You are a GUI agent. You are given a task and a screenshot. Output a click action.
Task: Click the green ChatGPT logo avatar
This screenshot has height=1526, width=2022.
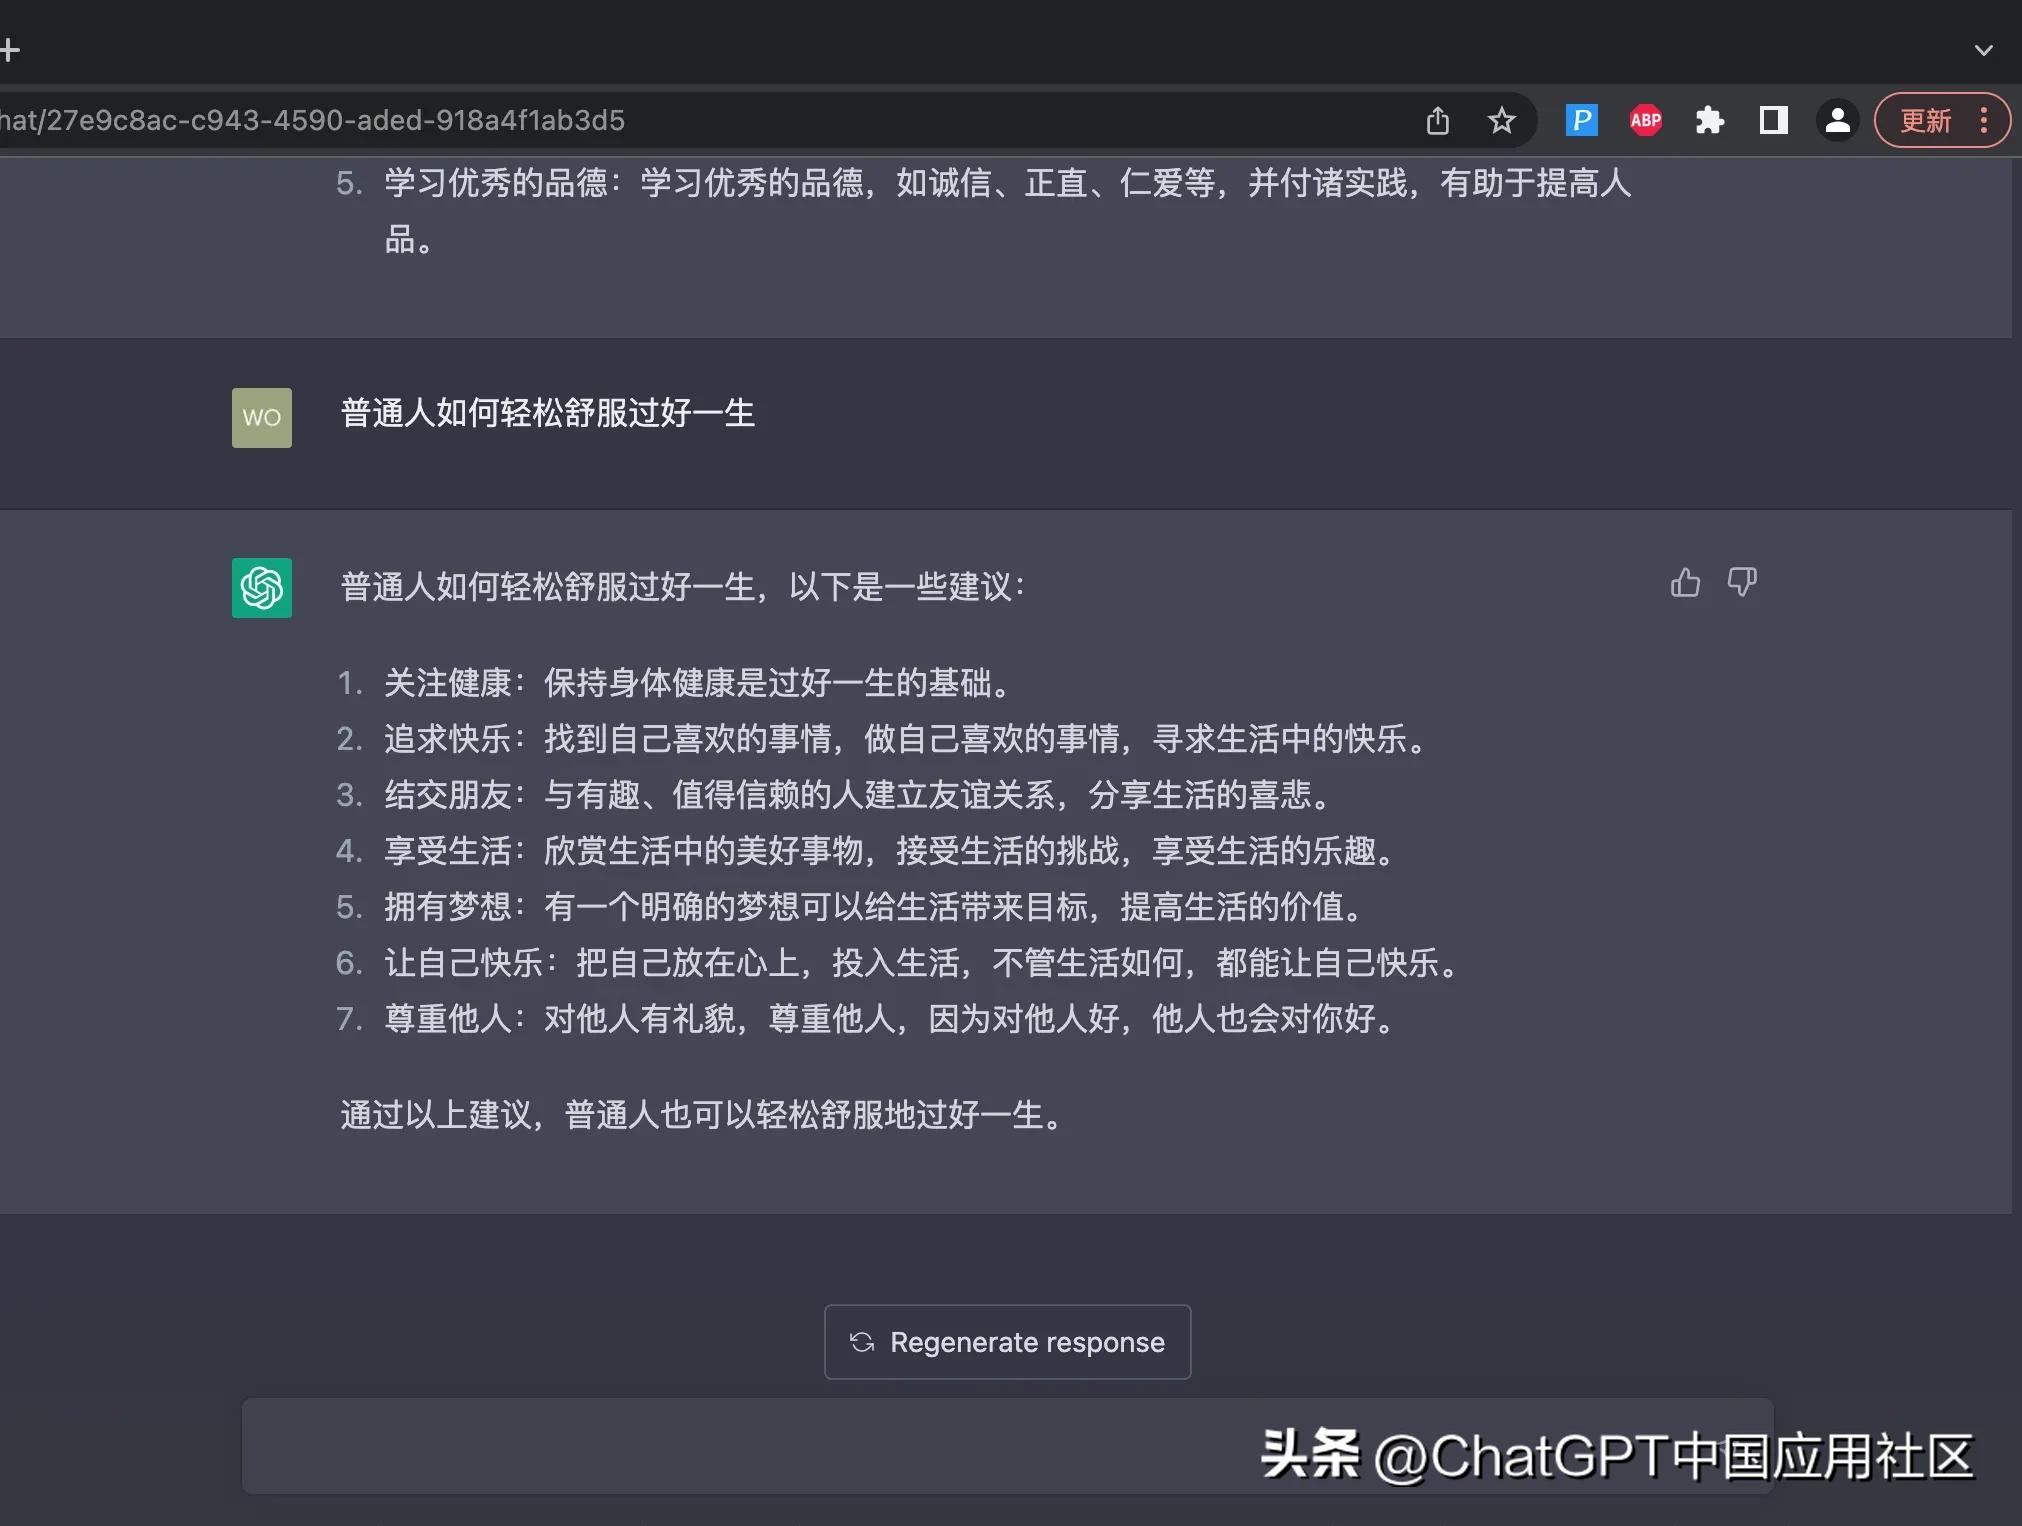pos(261,589)
